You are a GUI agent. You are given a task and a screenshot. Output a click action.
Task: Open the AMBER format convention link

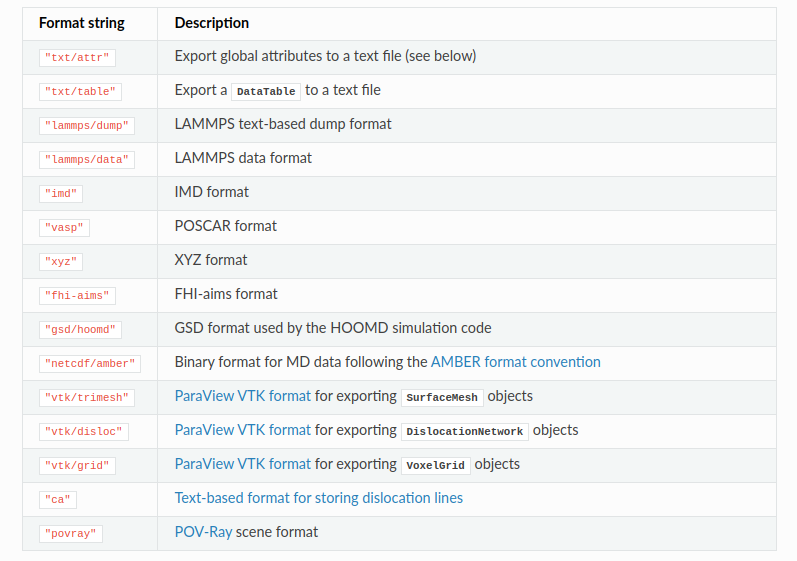515,362
